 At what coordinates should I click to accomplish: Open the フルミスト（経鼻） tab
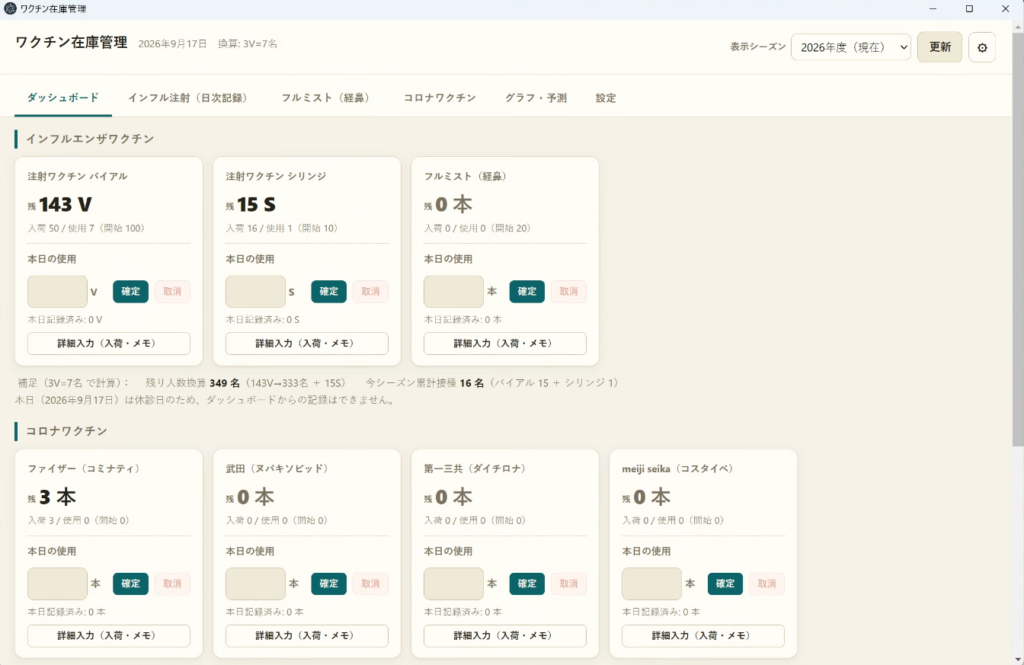coord(325,98)
